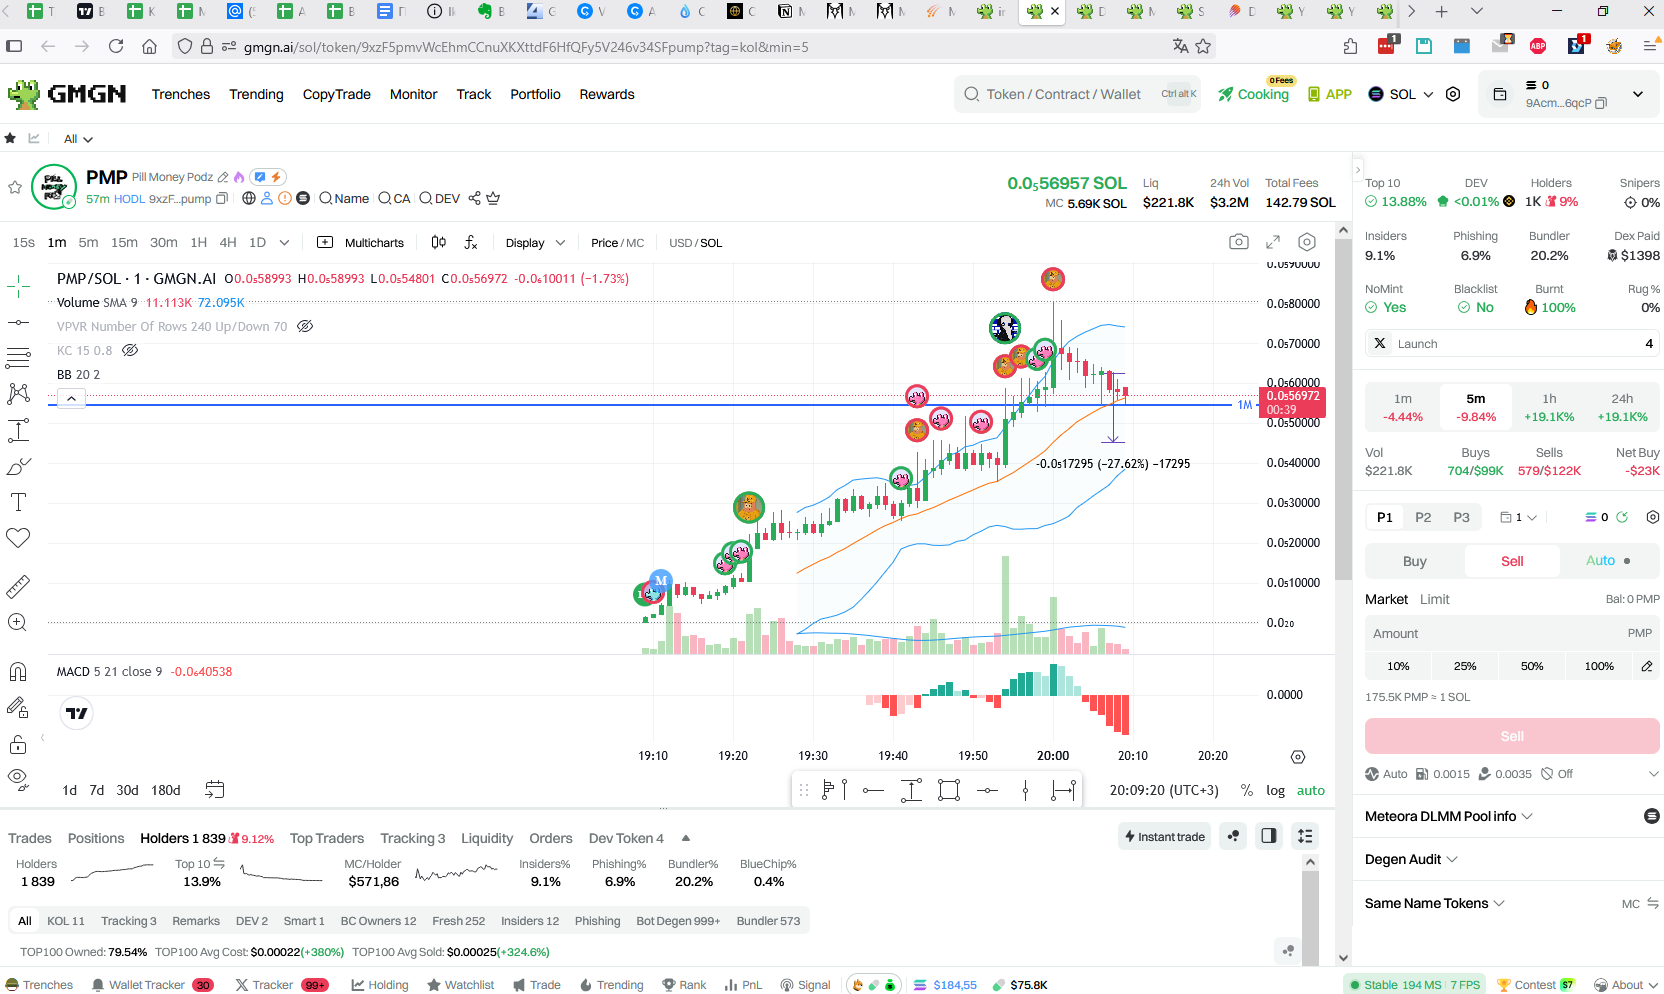This screenshot has width=1664, height=994.
Task: Open the Fibonacci retracement tool
Action: (18, 358)
